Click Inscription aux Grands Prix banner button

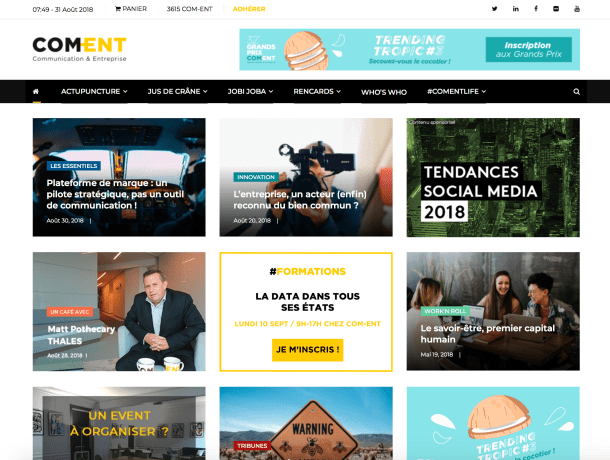[529, 49]
